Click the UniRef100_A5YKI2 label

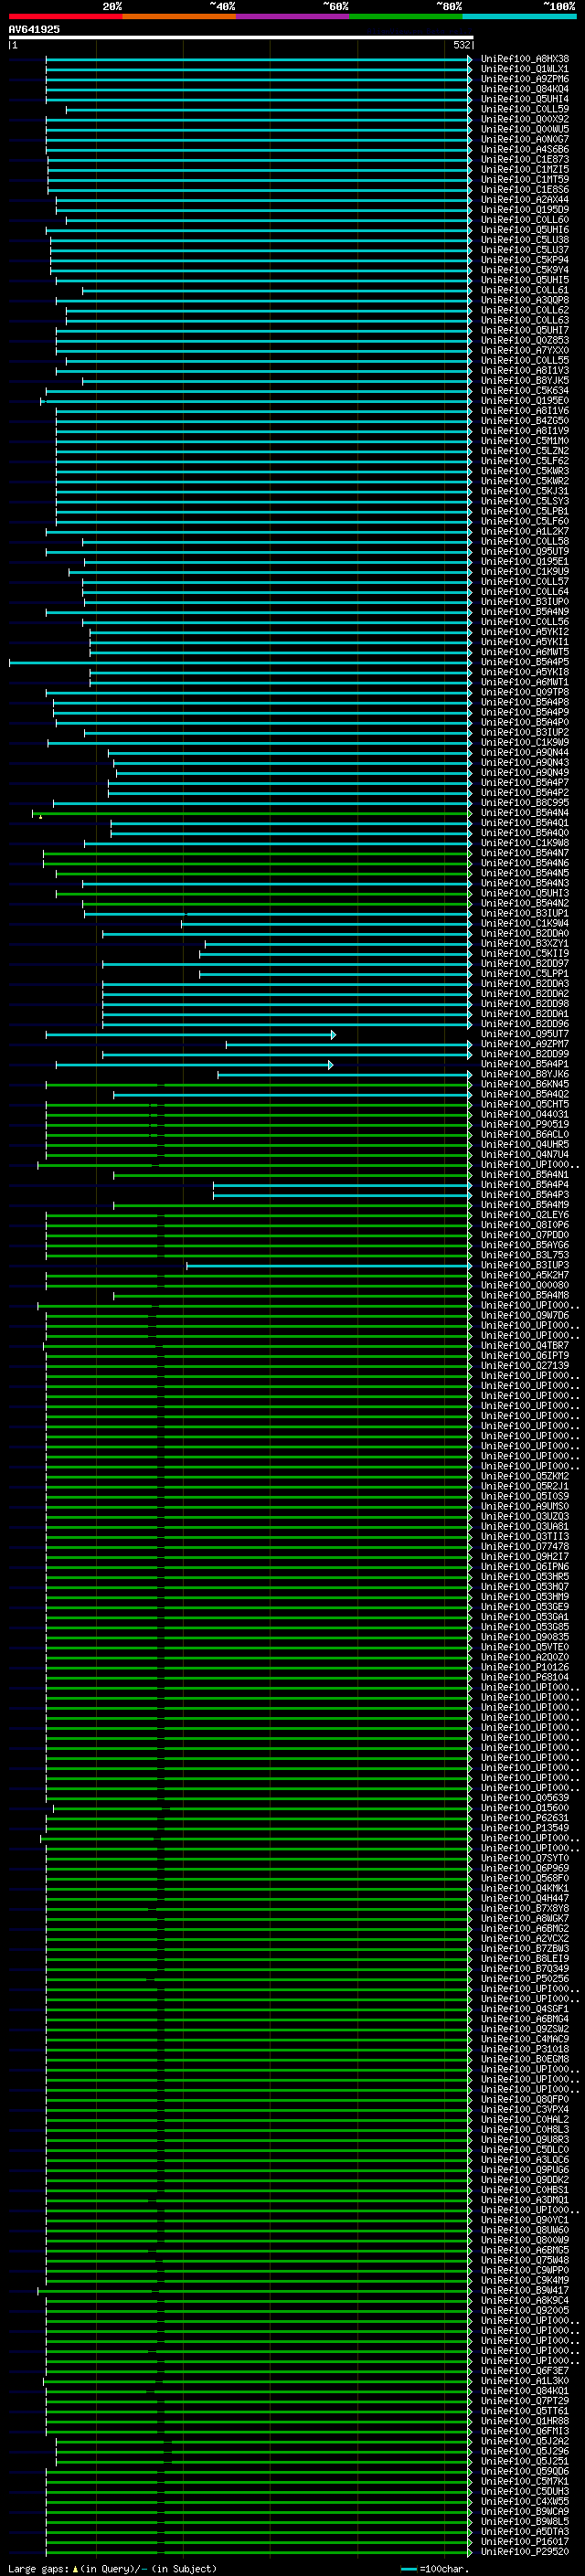pos(525,632)
